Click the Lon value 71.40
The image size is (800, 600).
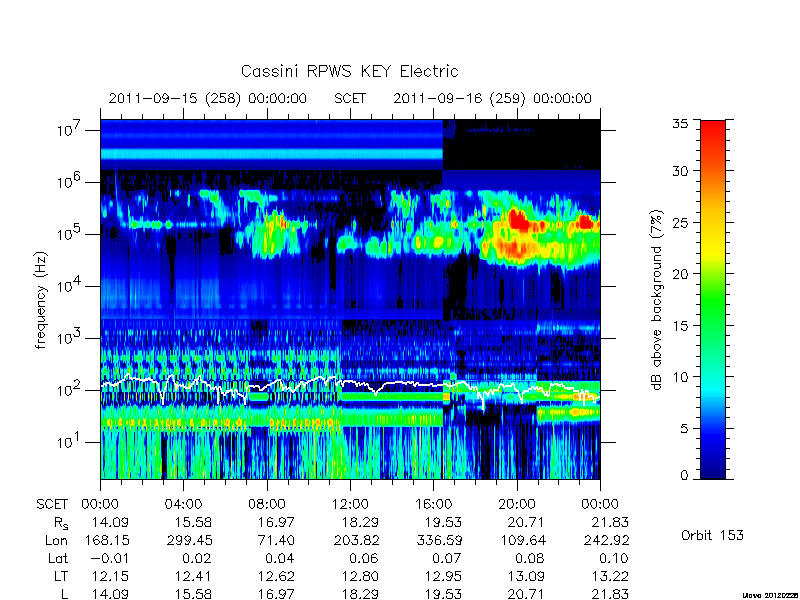tap(276, 540)
